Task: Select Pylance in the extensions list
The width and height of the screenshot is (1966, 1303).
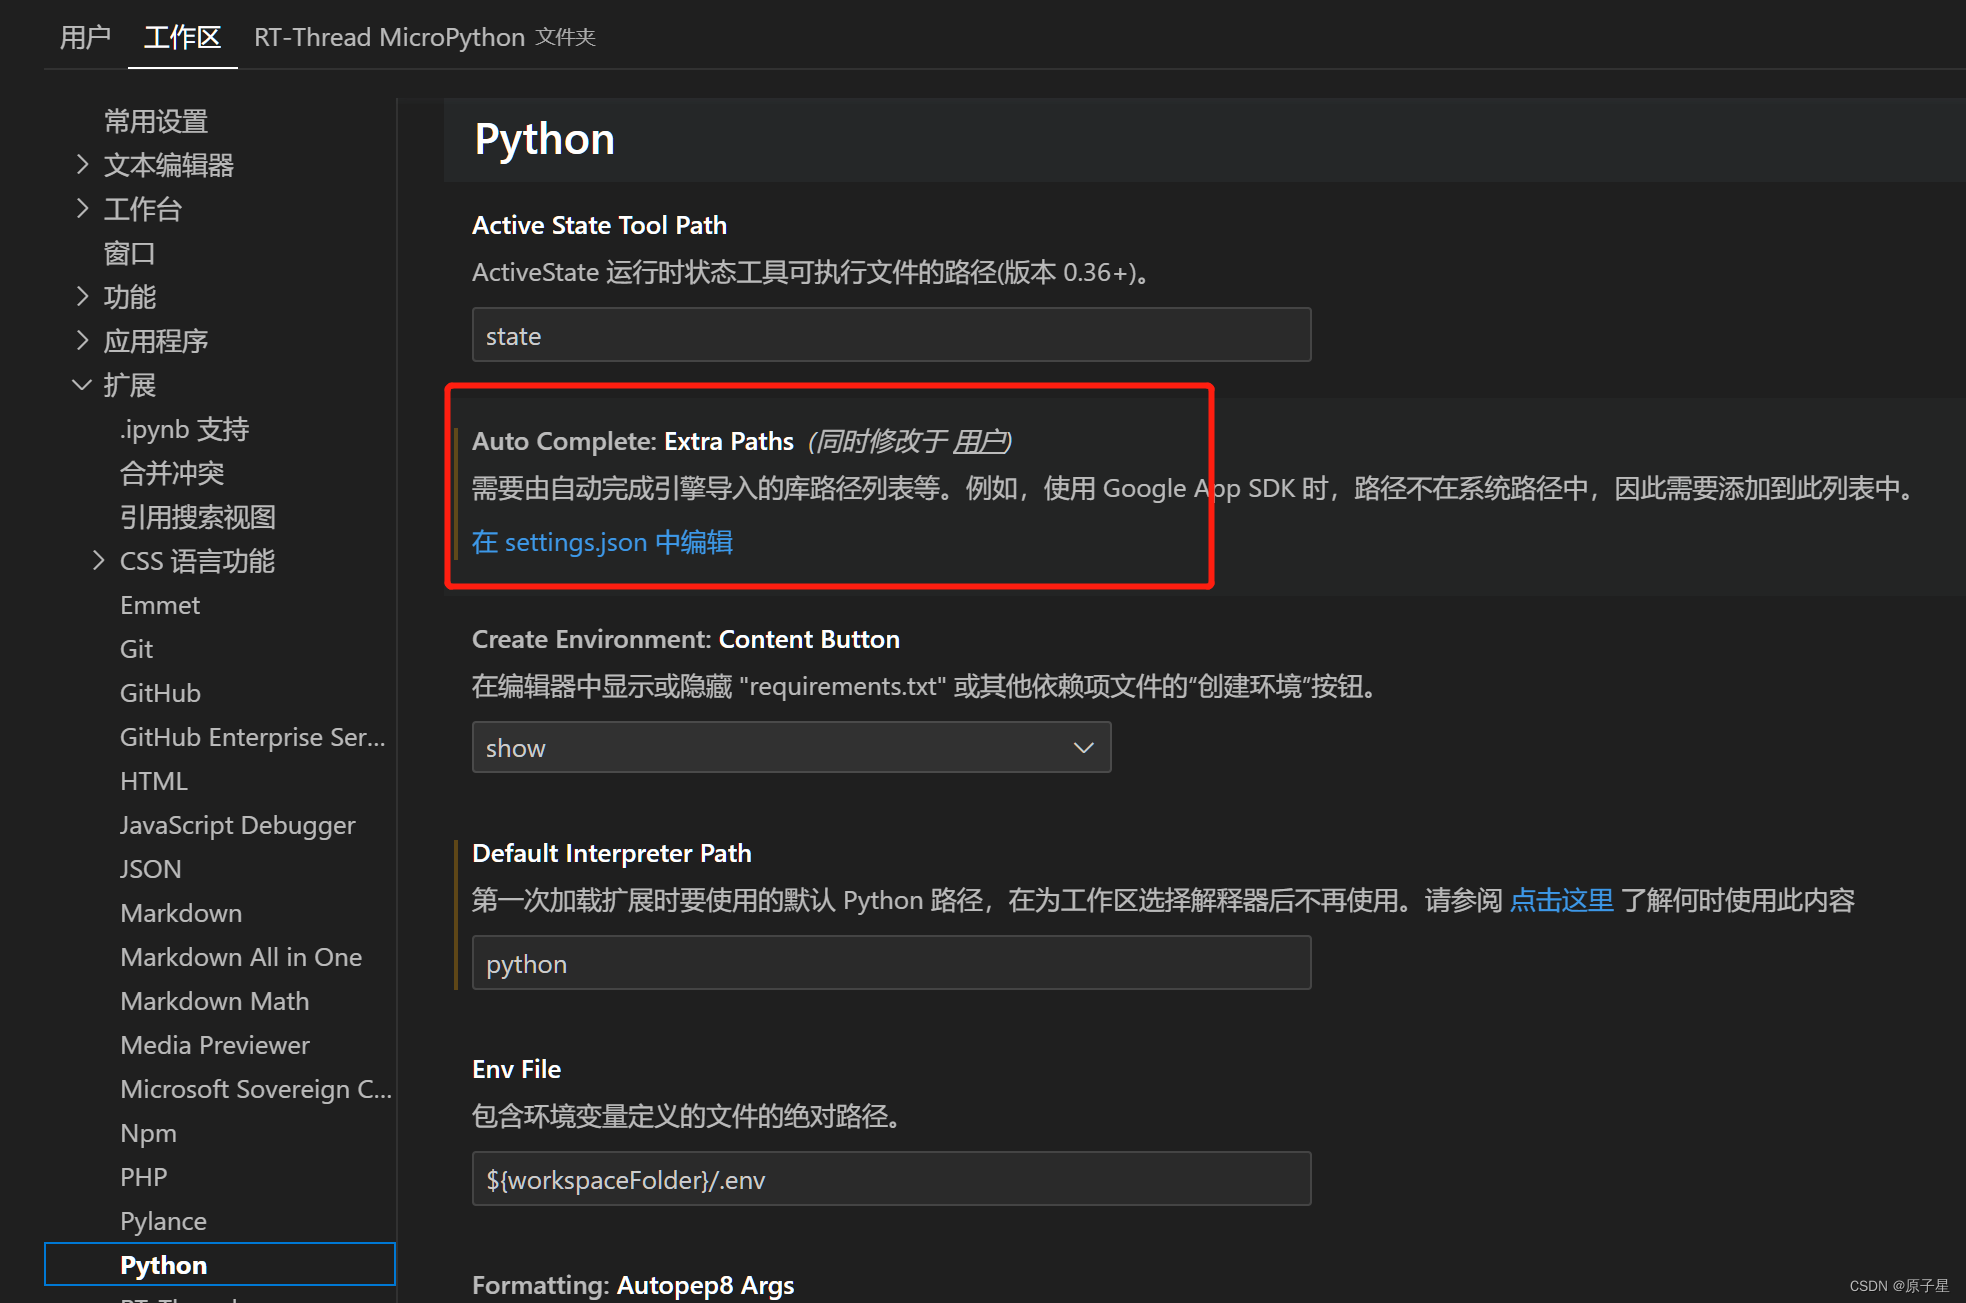Action: pyautogui.click(x=163, y=1221)
